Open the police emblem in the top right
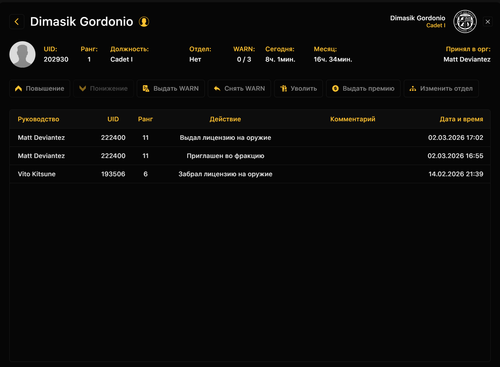 click(465, 22)
